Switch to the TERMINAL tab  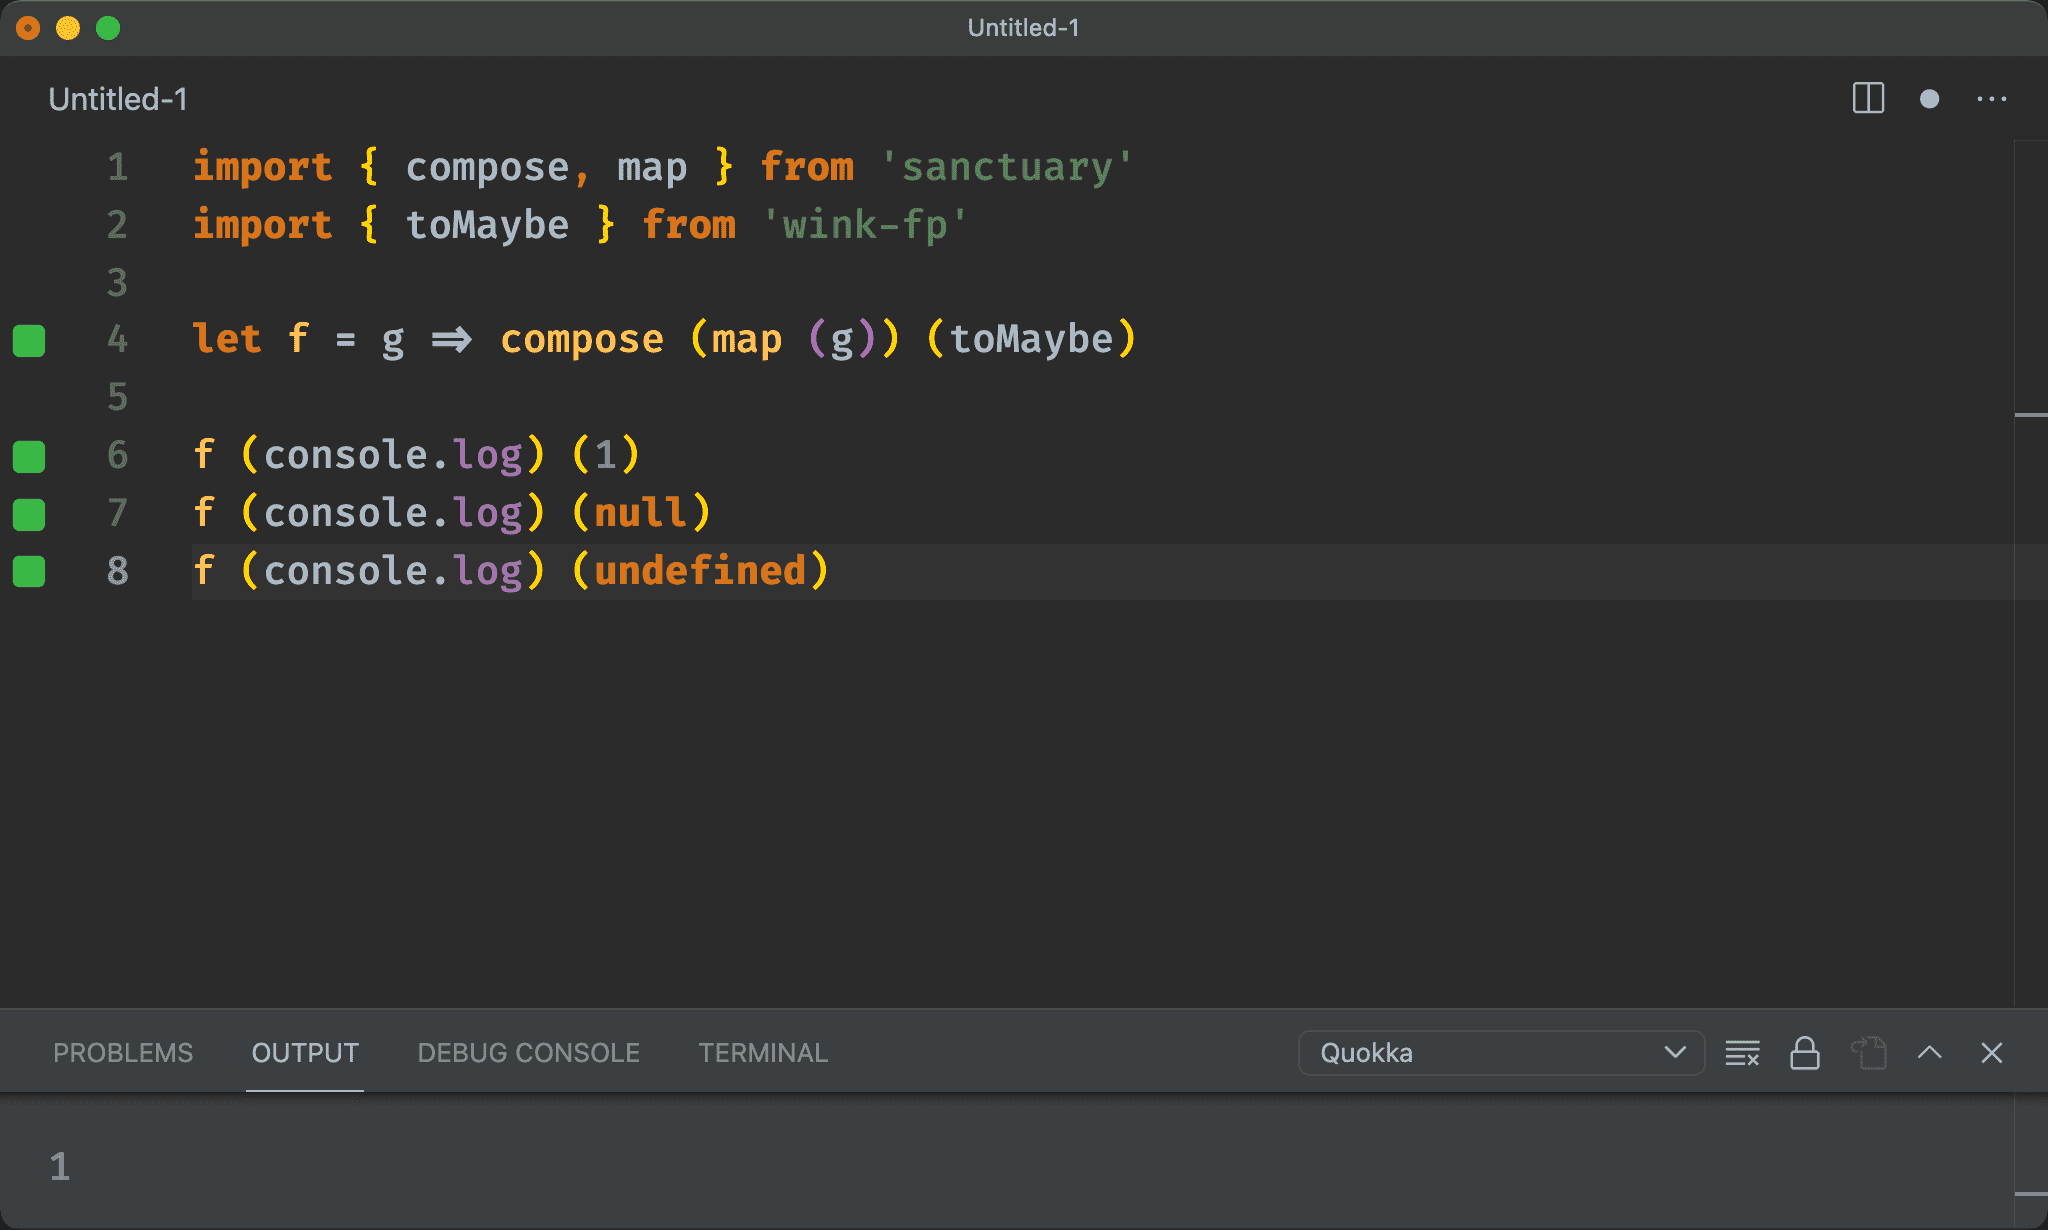(763, 1053)
